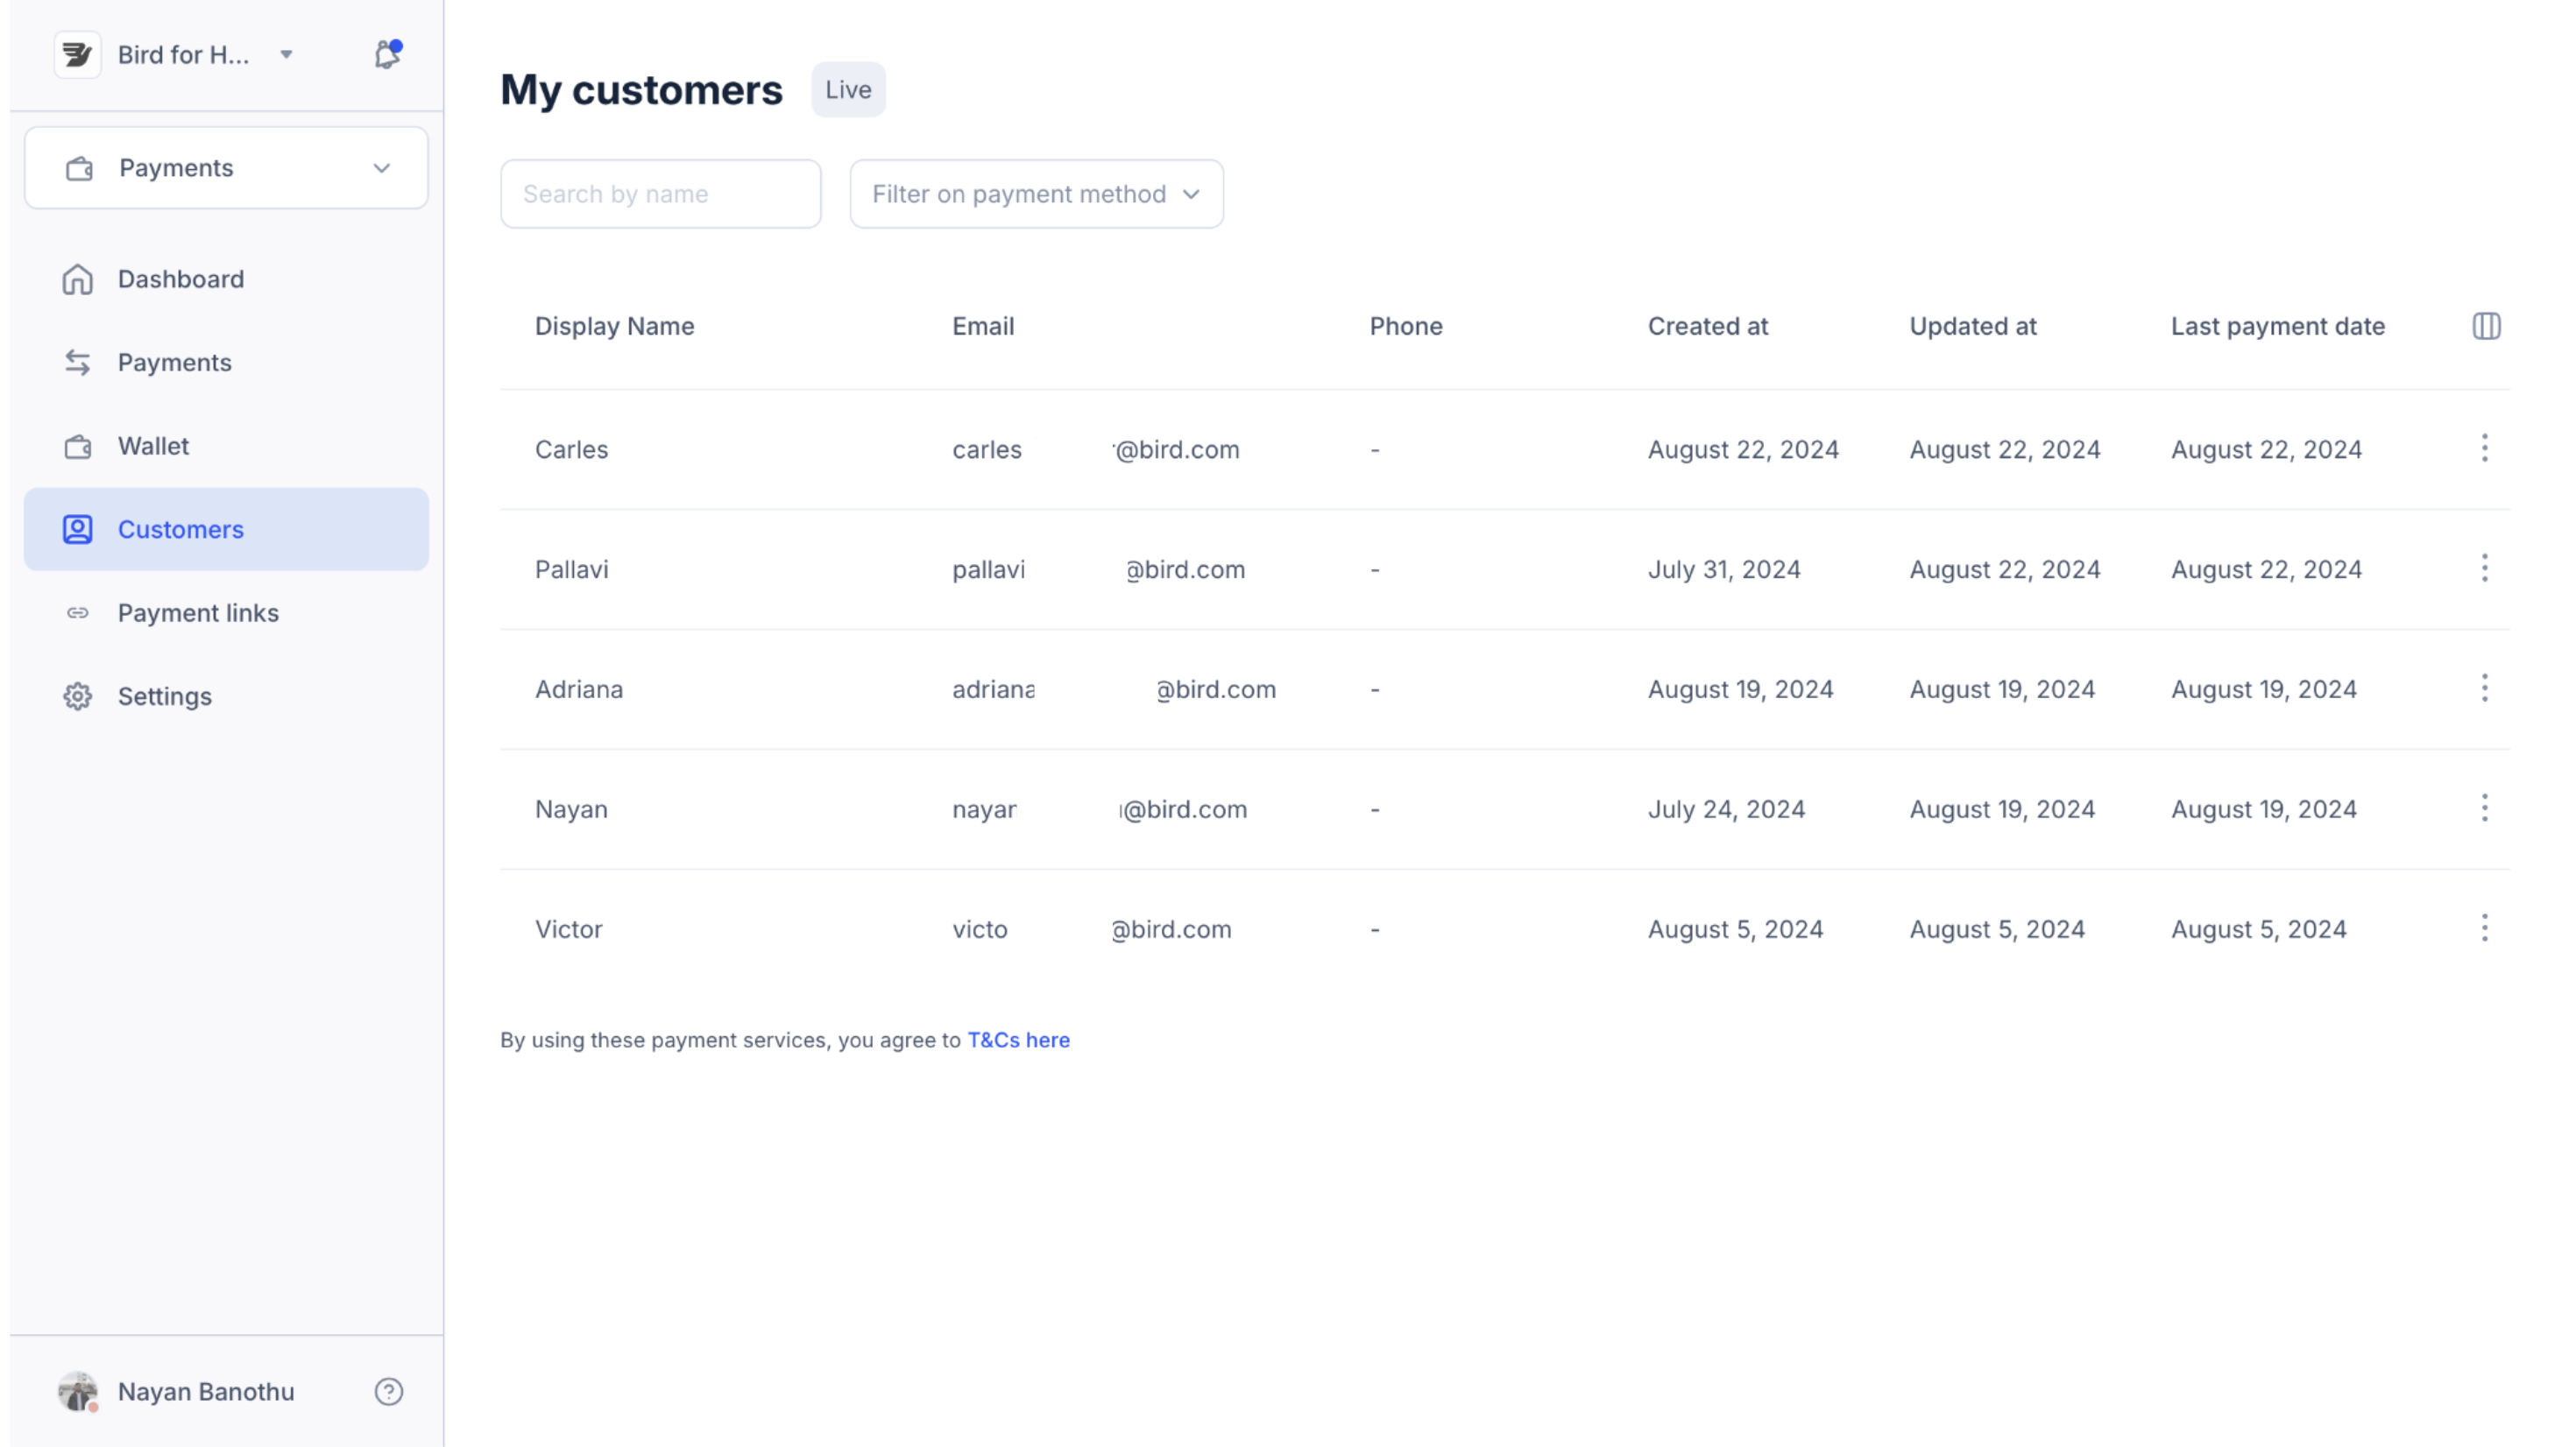Click the notifications bell icon
The height and width of the screenshot is (1447, 2576).
(387, 54)
